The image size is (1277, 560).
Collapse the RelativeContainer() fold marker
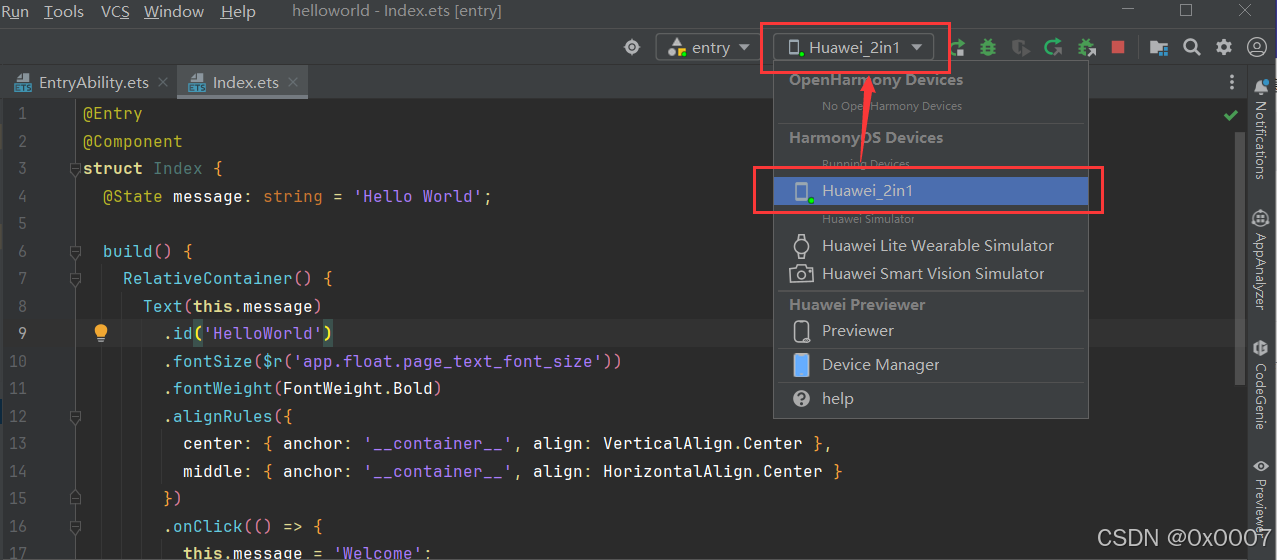74,279
